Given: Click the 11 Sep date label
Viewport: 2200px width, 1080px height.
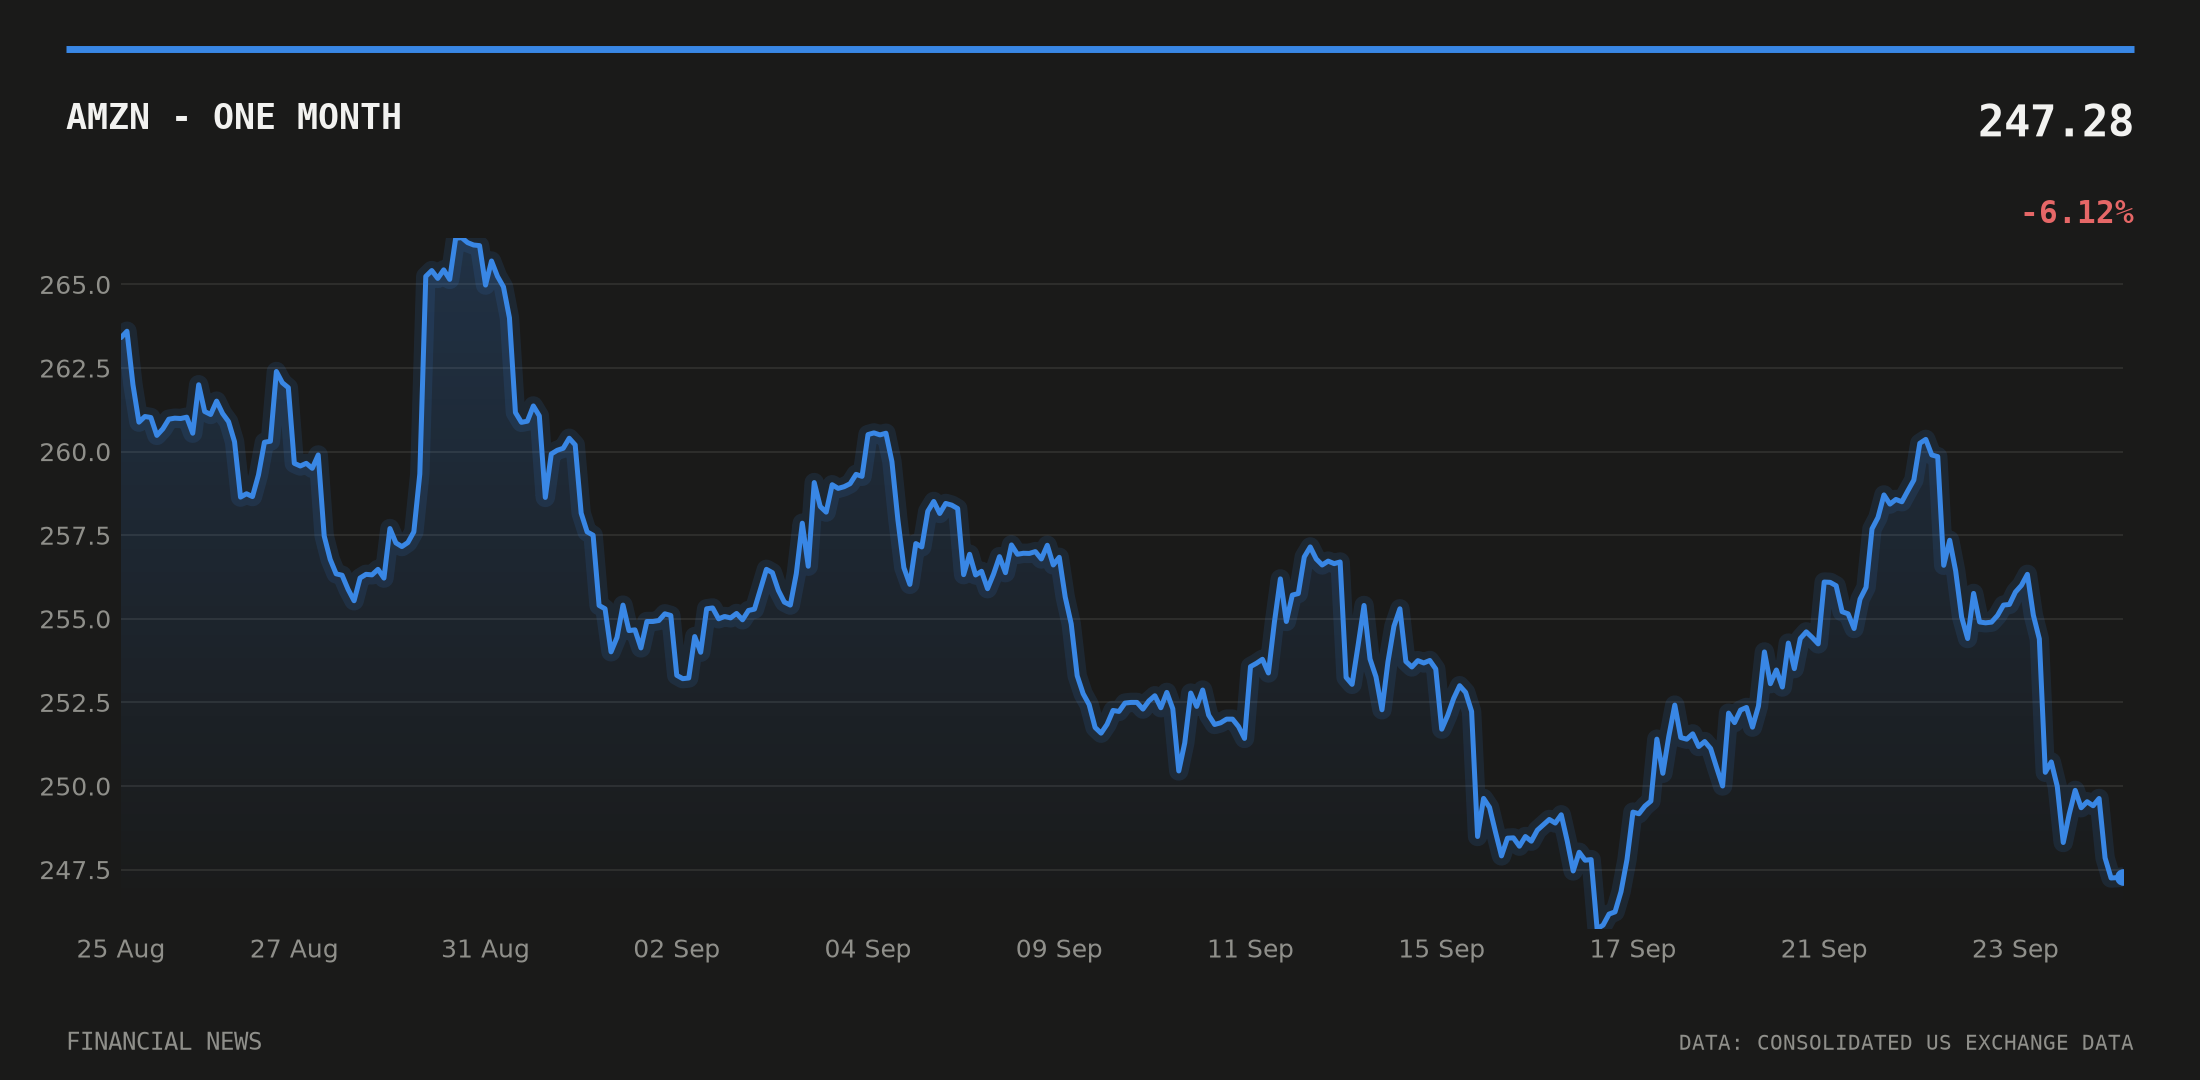Looking at the screenshot, I should pyautogui.click(x=1250, y=949).
